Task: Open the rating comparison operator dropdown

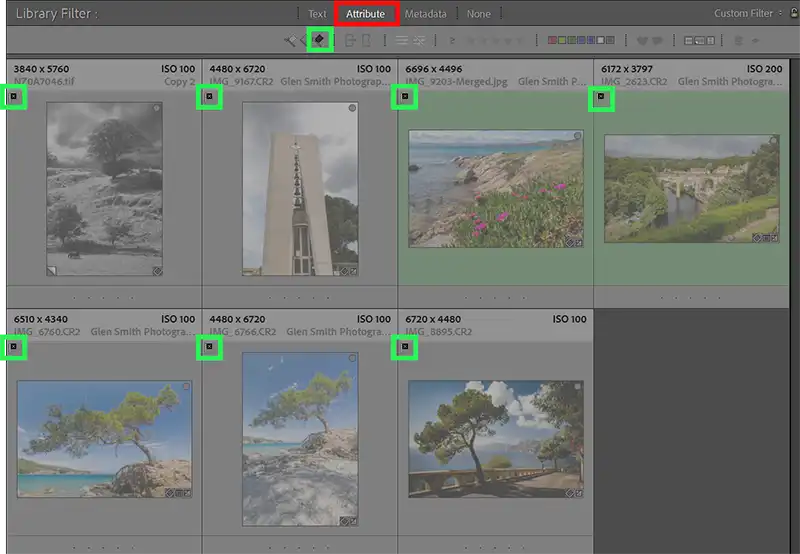Action: [452, 40]
